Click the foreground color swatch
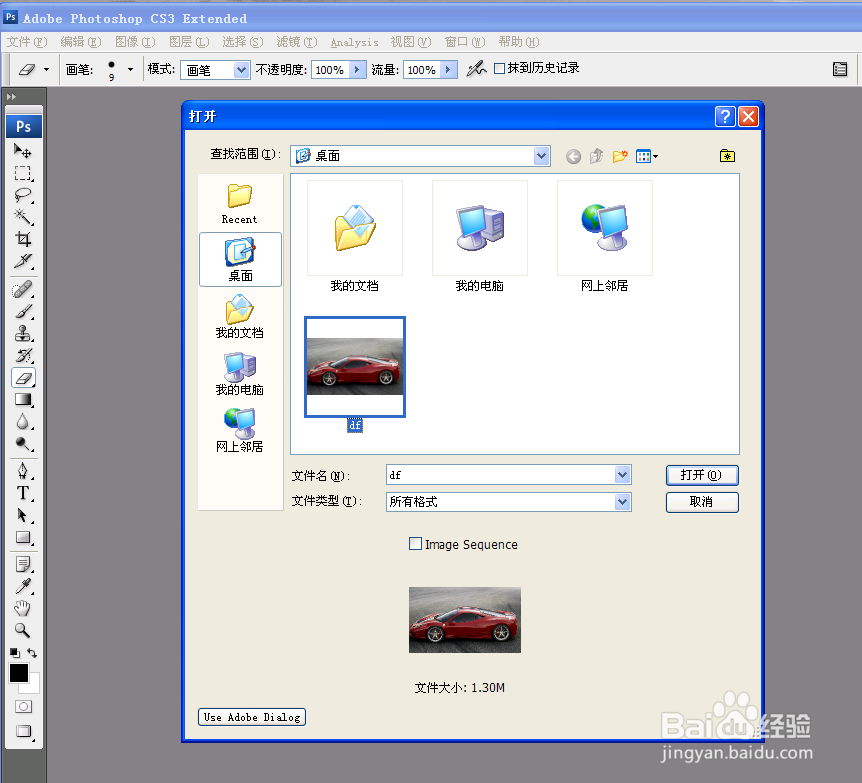The width and height of the screenshot is (862, 783). click(17, 673)
